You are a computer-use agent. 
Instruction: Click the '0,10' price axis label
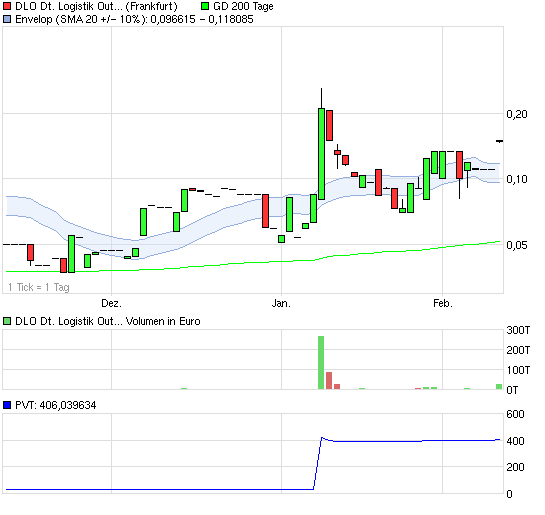click(x=517, y=179)
